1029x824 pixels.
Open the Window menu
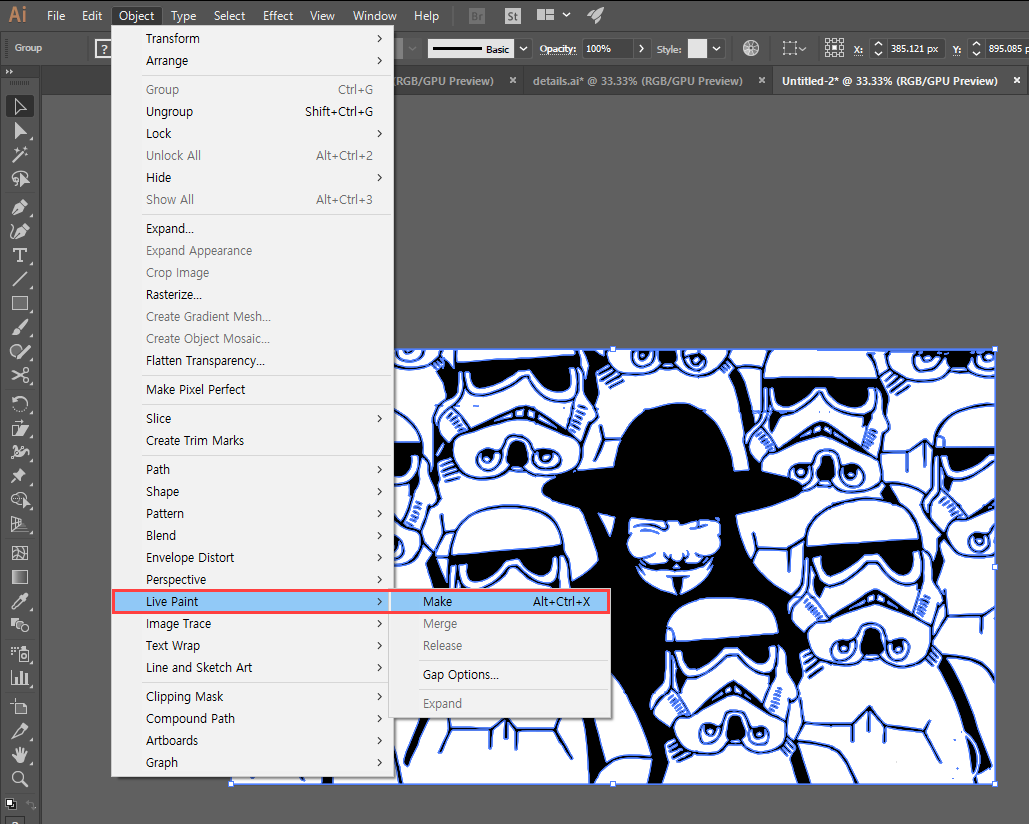[x=375, y=16]
